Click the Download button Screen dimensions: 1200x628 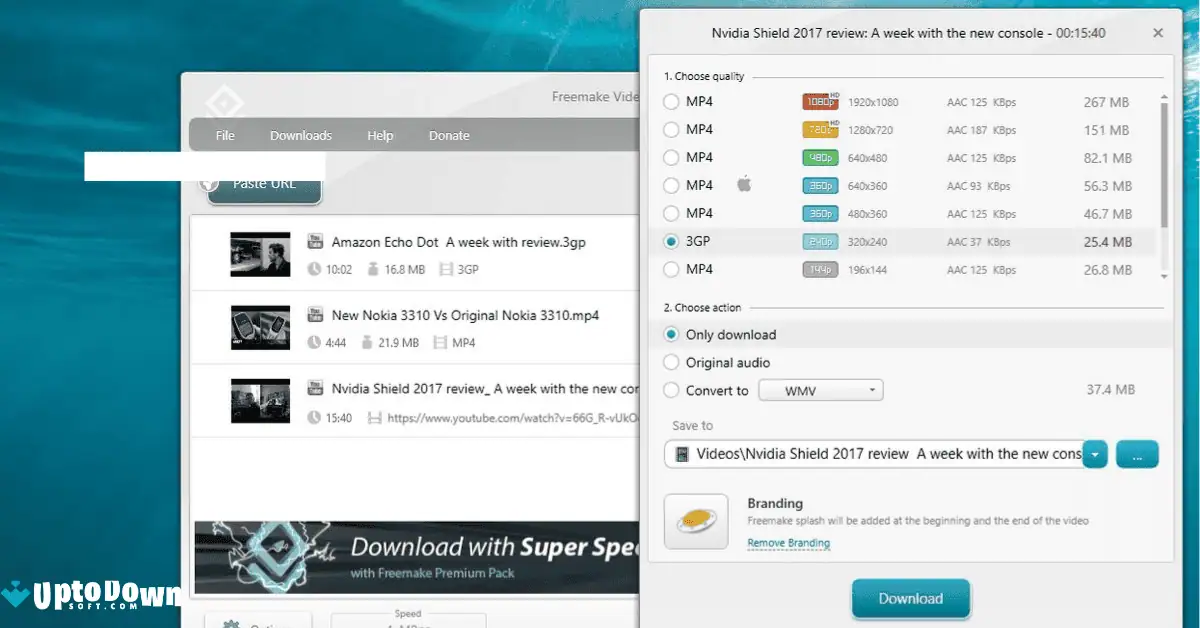[910, 598]
